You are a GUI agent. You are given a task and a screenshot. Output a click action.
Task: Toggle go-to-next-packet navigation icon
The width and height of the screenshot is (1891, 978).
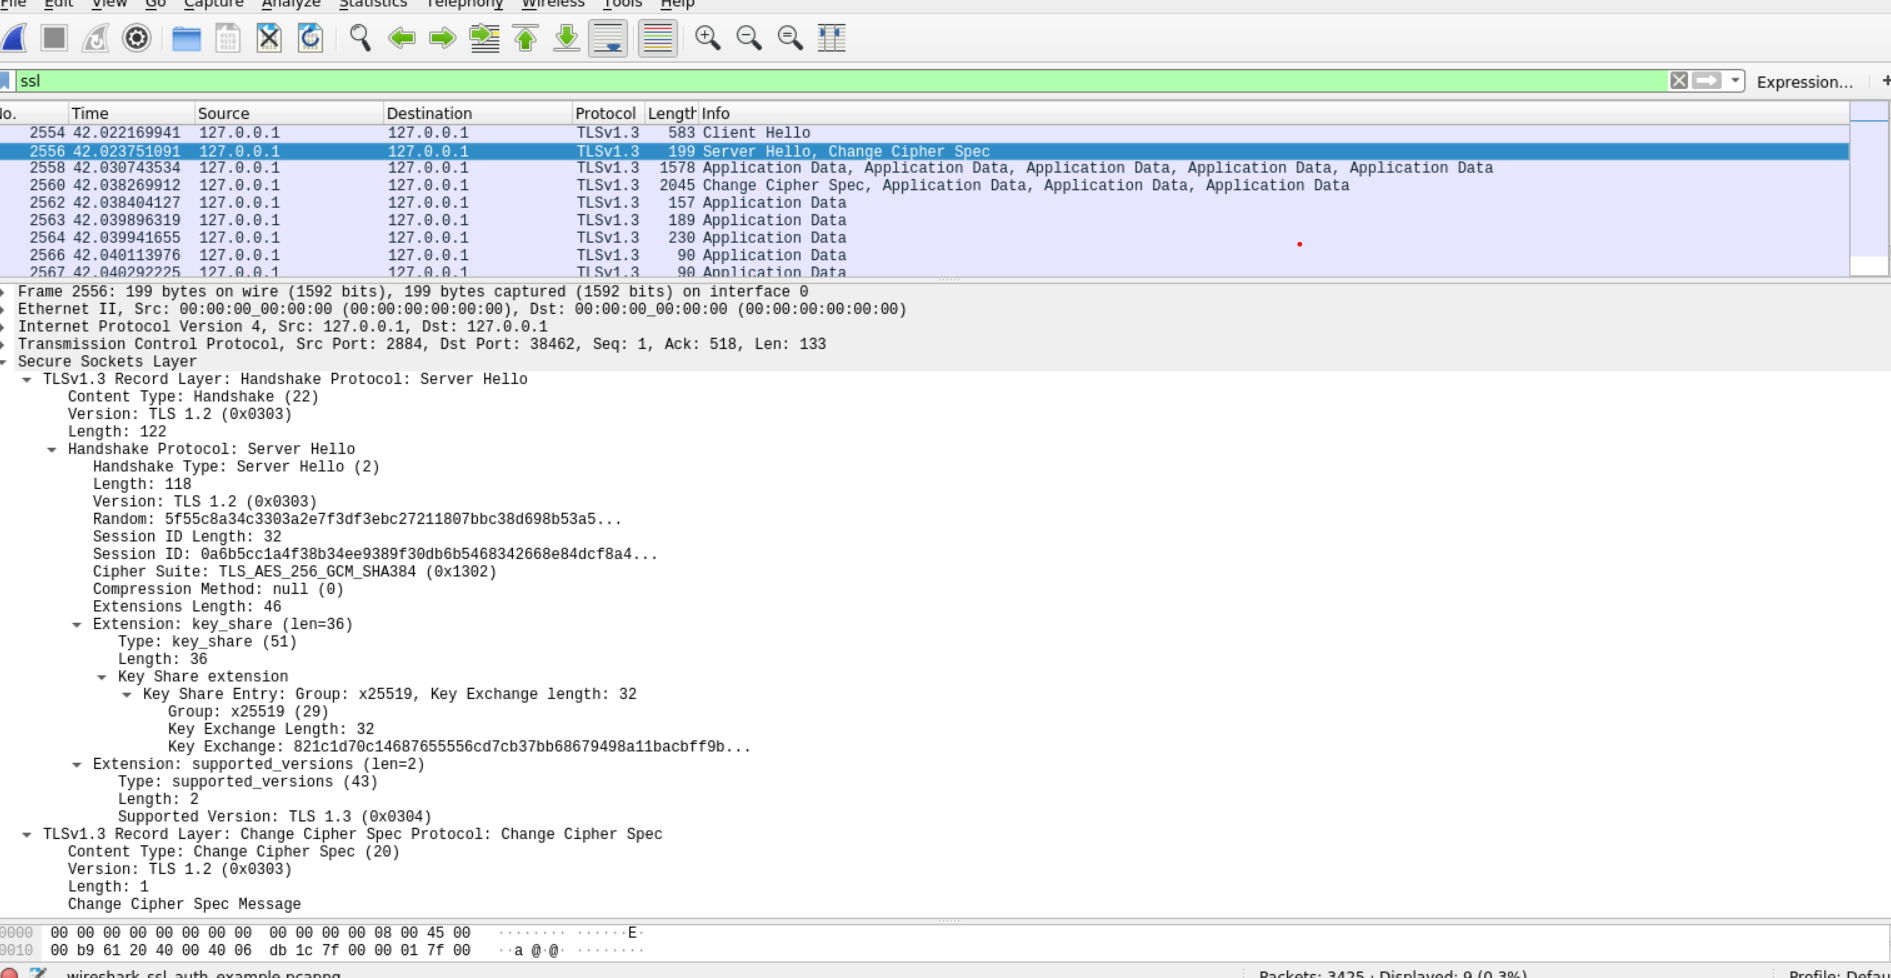pyautogui.click(x=440, y=39)
